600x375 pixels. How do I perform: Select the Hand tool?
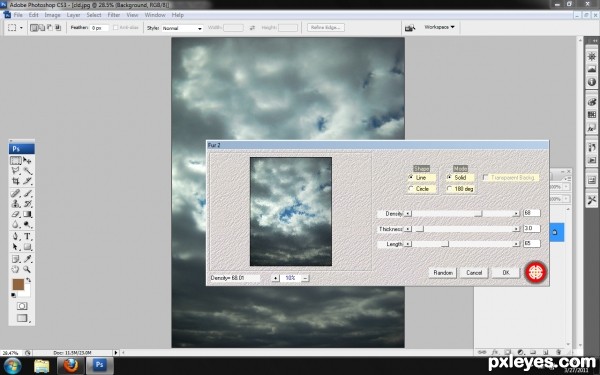coord(16,269)
